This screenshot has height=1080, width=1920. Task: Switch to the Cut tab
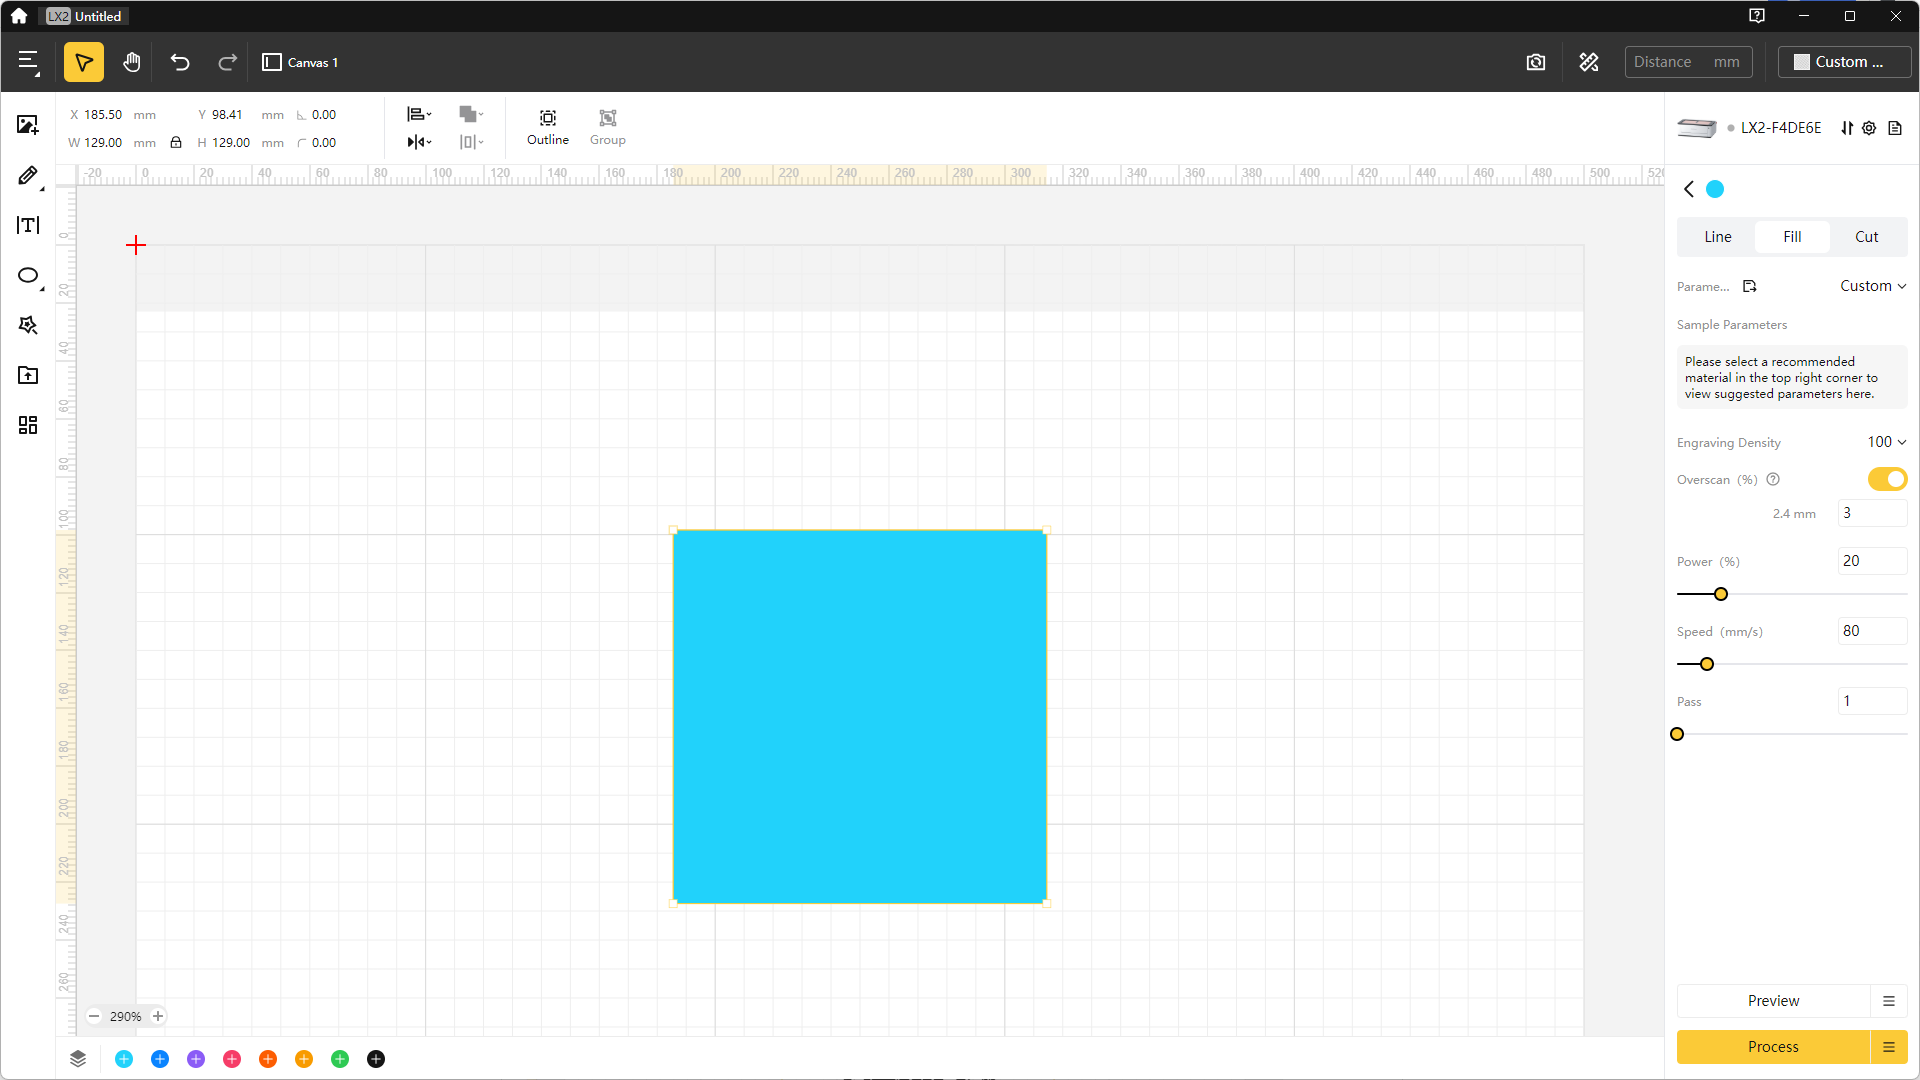pyautogui.click(x=1867, y=237)
